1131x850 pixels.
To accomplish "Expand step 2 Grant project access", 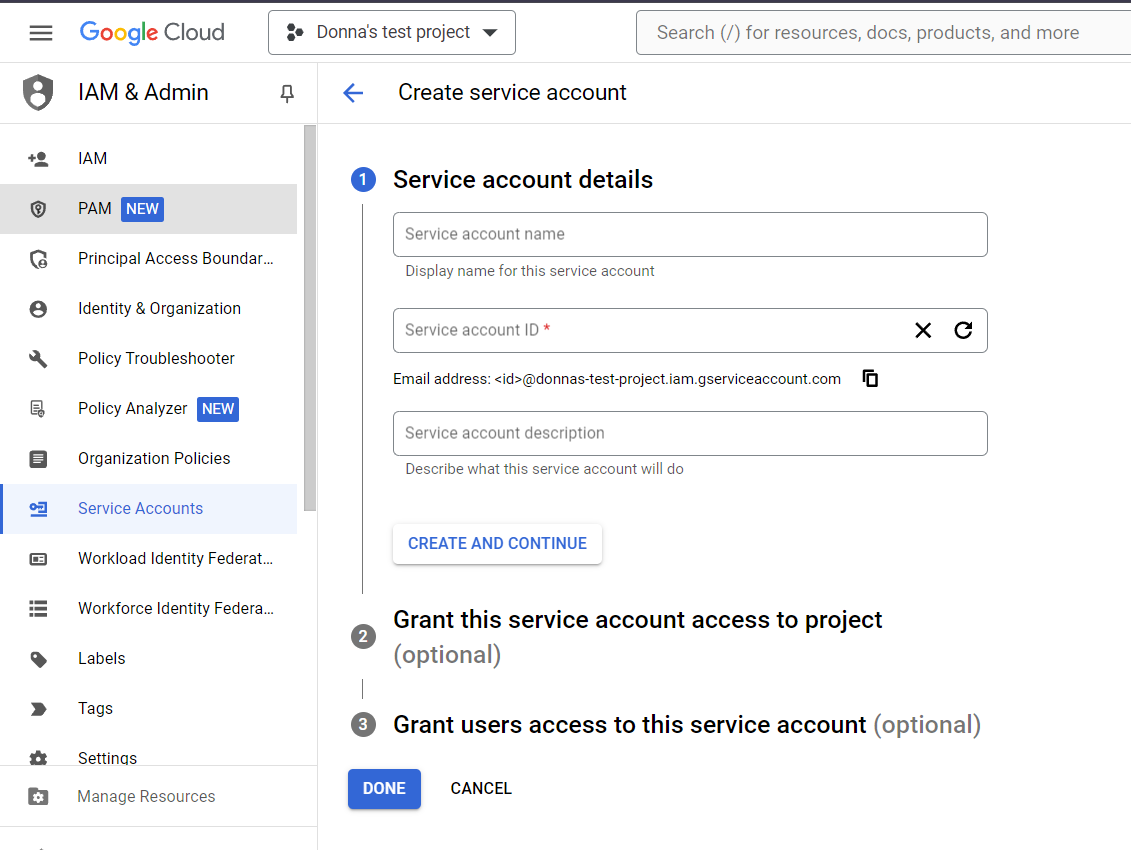I will pyautogui.click(x=638, y=637).
